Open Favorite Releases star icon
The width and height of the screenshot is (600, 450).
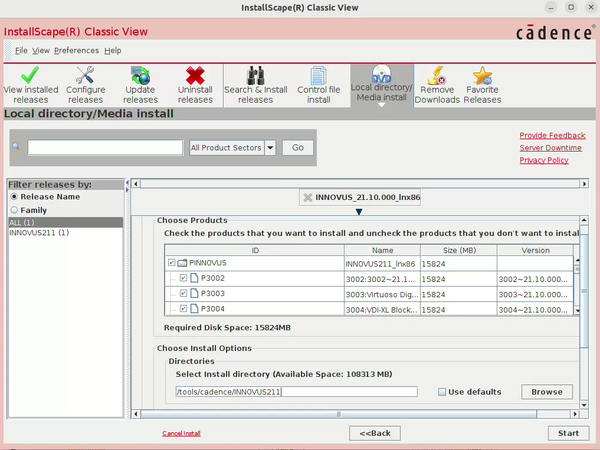(484, 77)
